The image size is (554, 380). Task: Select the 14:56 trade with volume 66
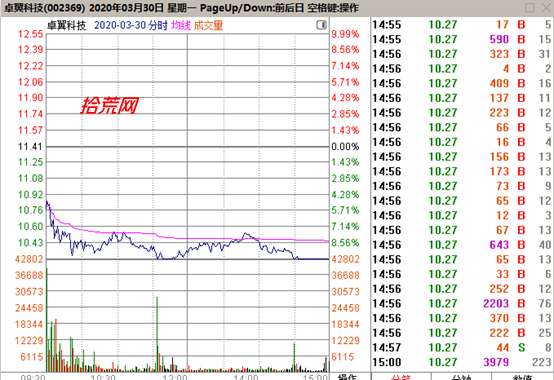click(462, 127)
